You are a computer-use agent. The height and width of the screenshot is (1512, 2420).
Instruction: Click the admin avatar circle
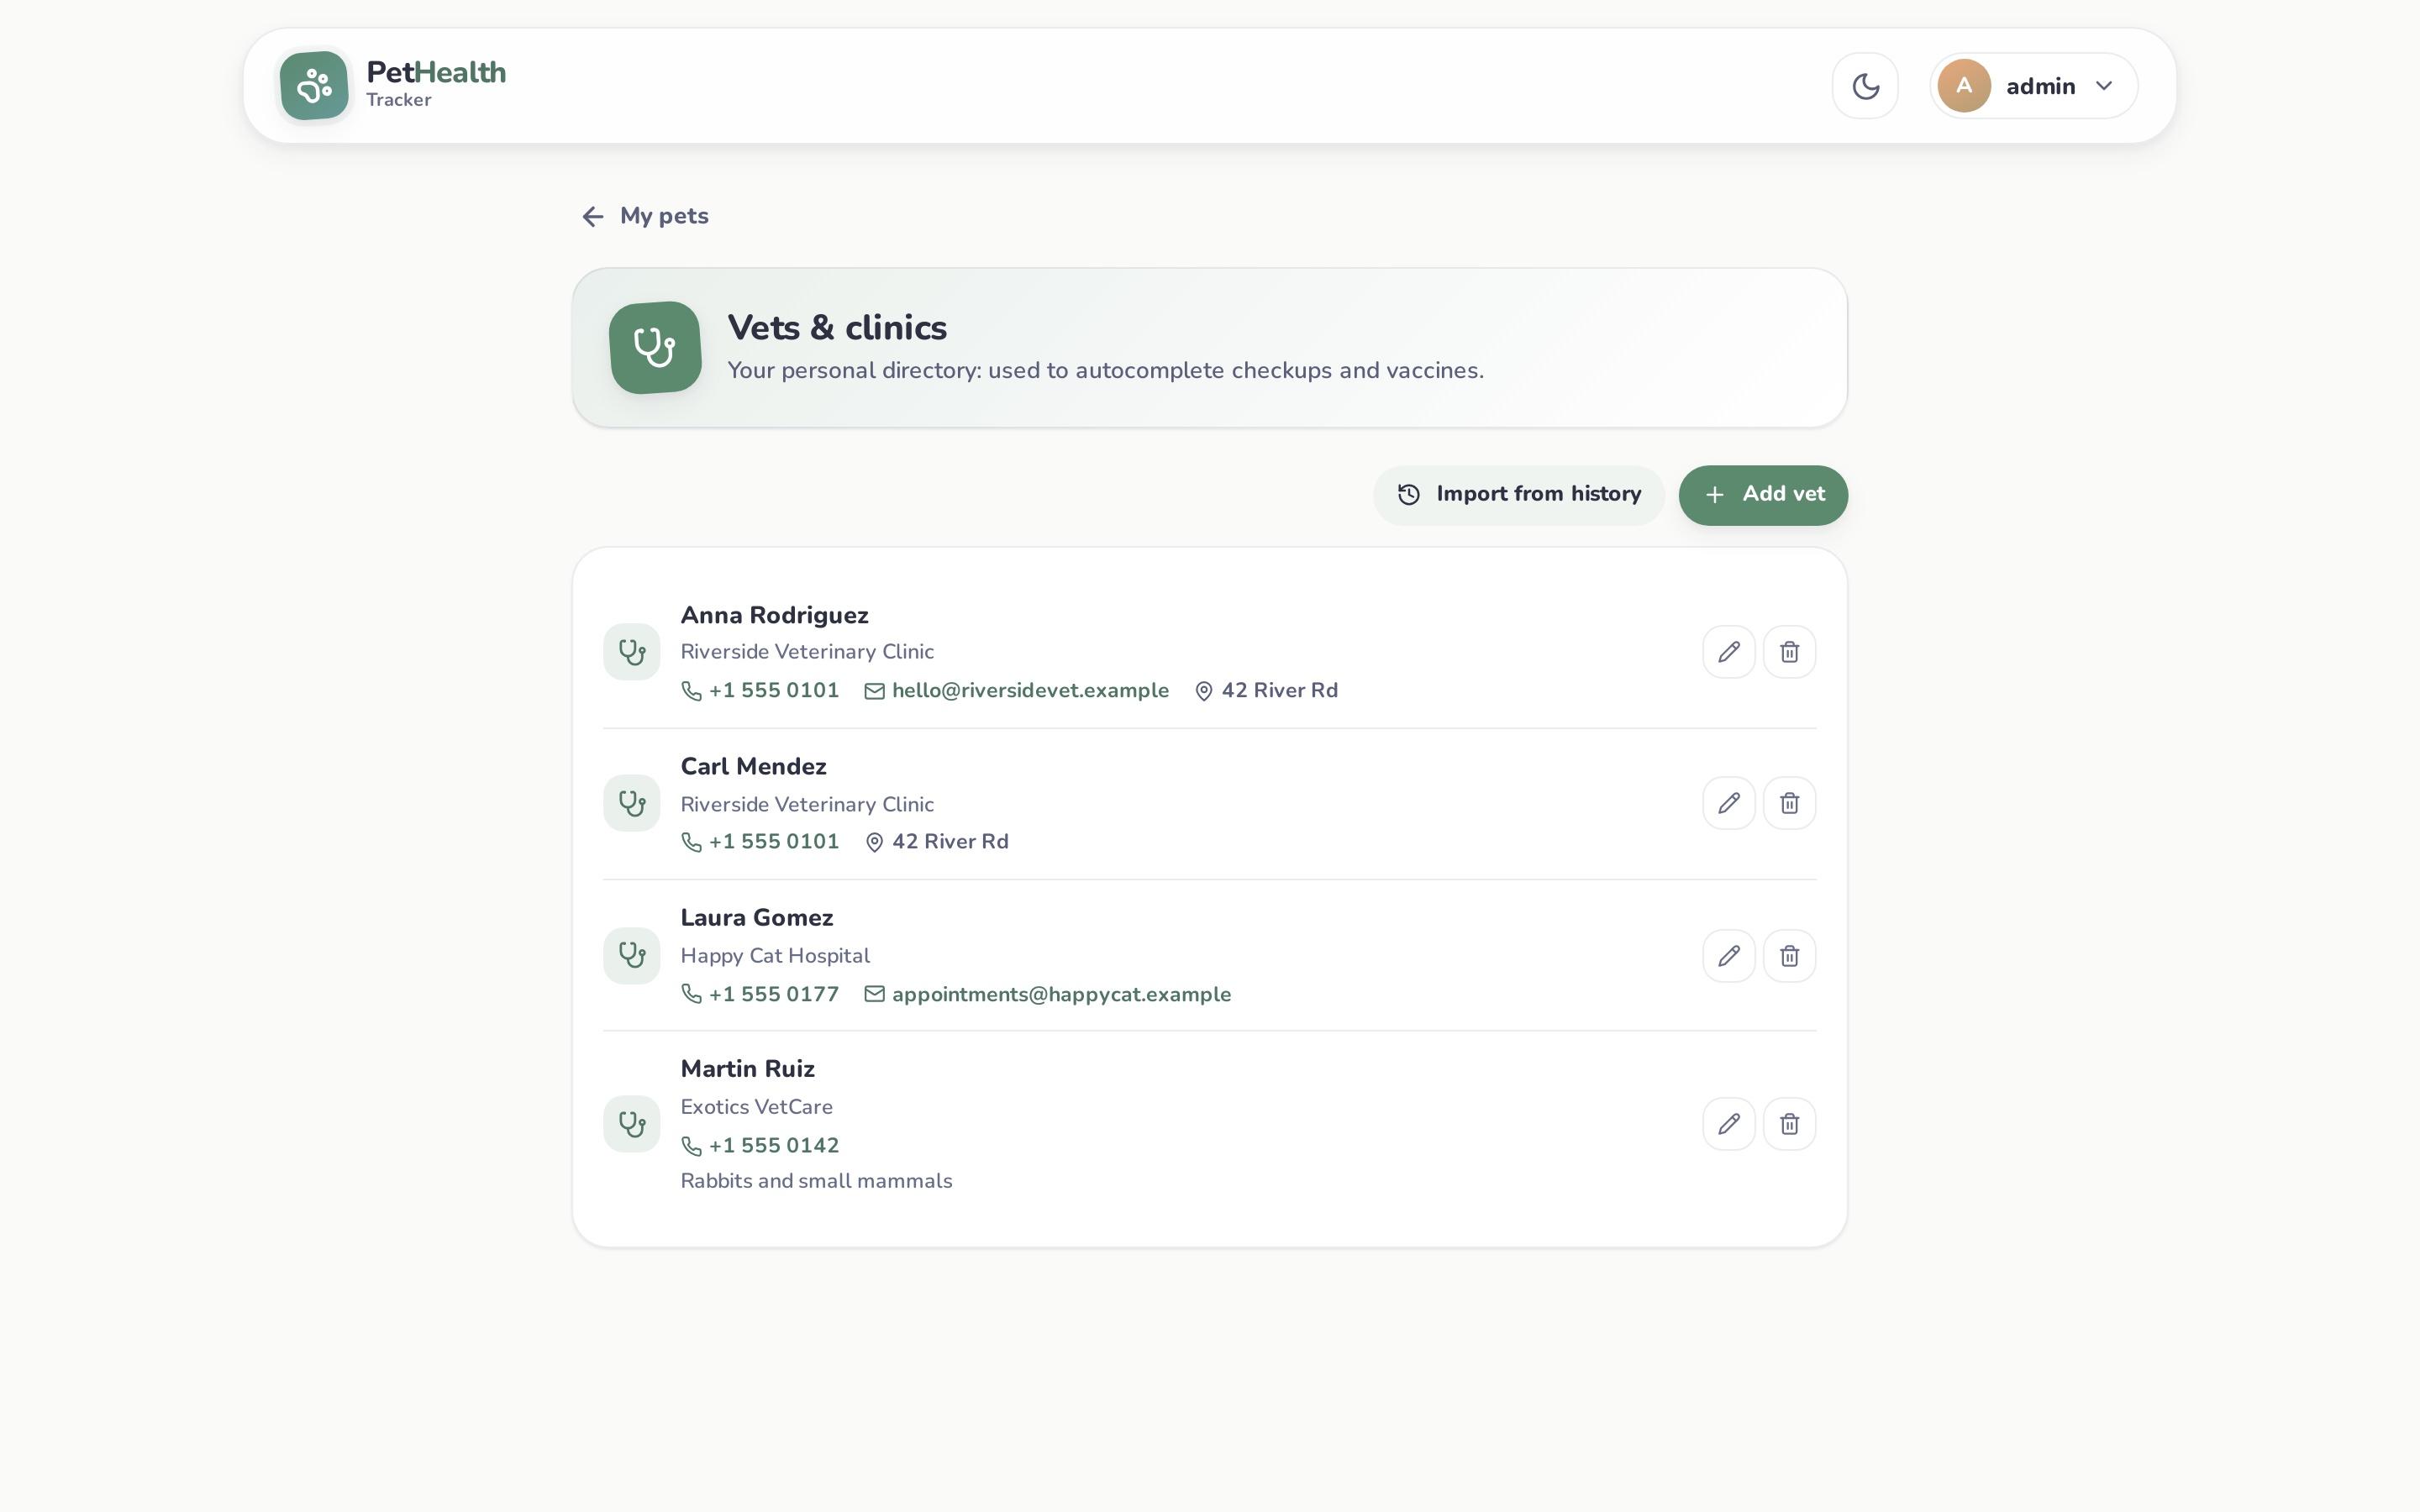[x=1963, y=86]
